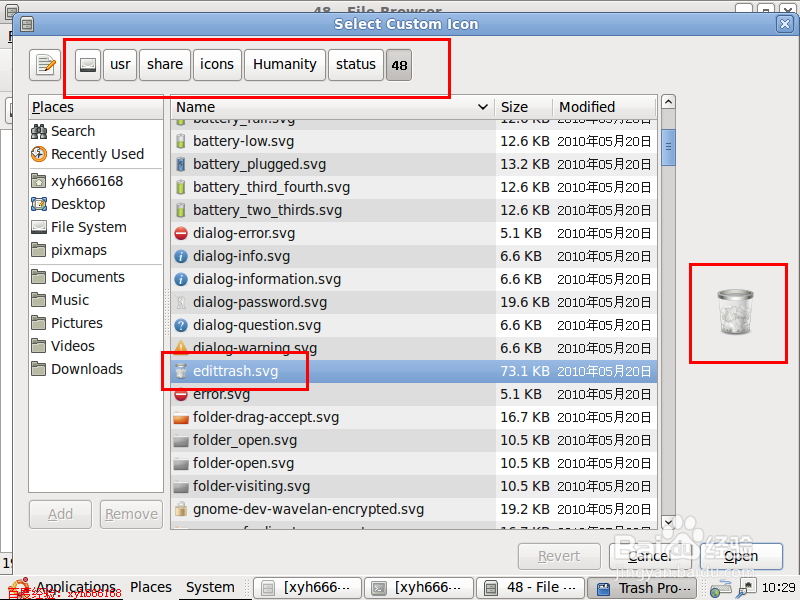
Task: Cancel the Select Custom Icon dialog
Action: [649, 556]
